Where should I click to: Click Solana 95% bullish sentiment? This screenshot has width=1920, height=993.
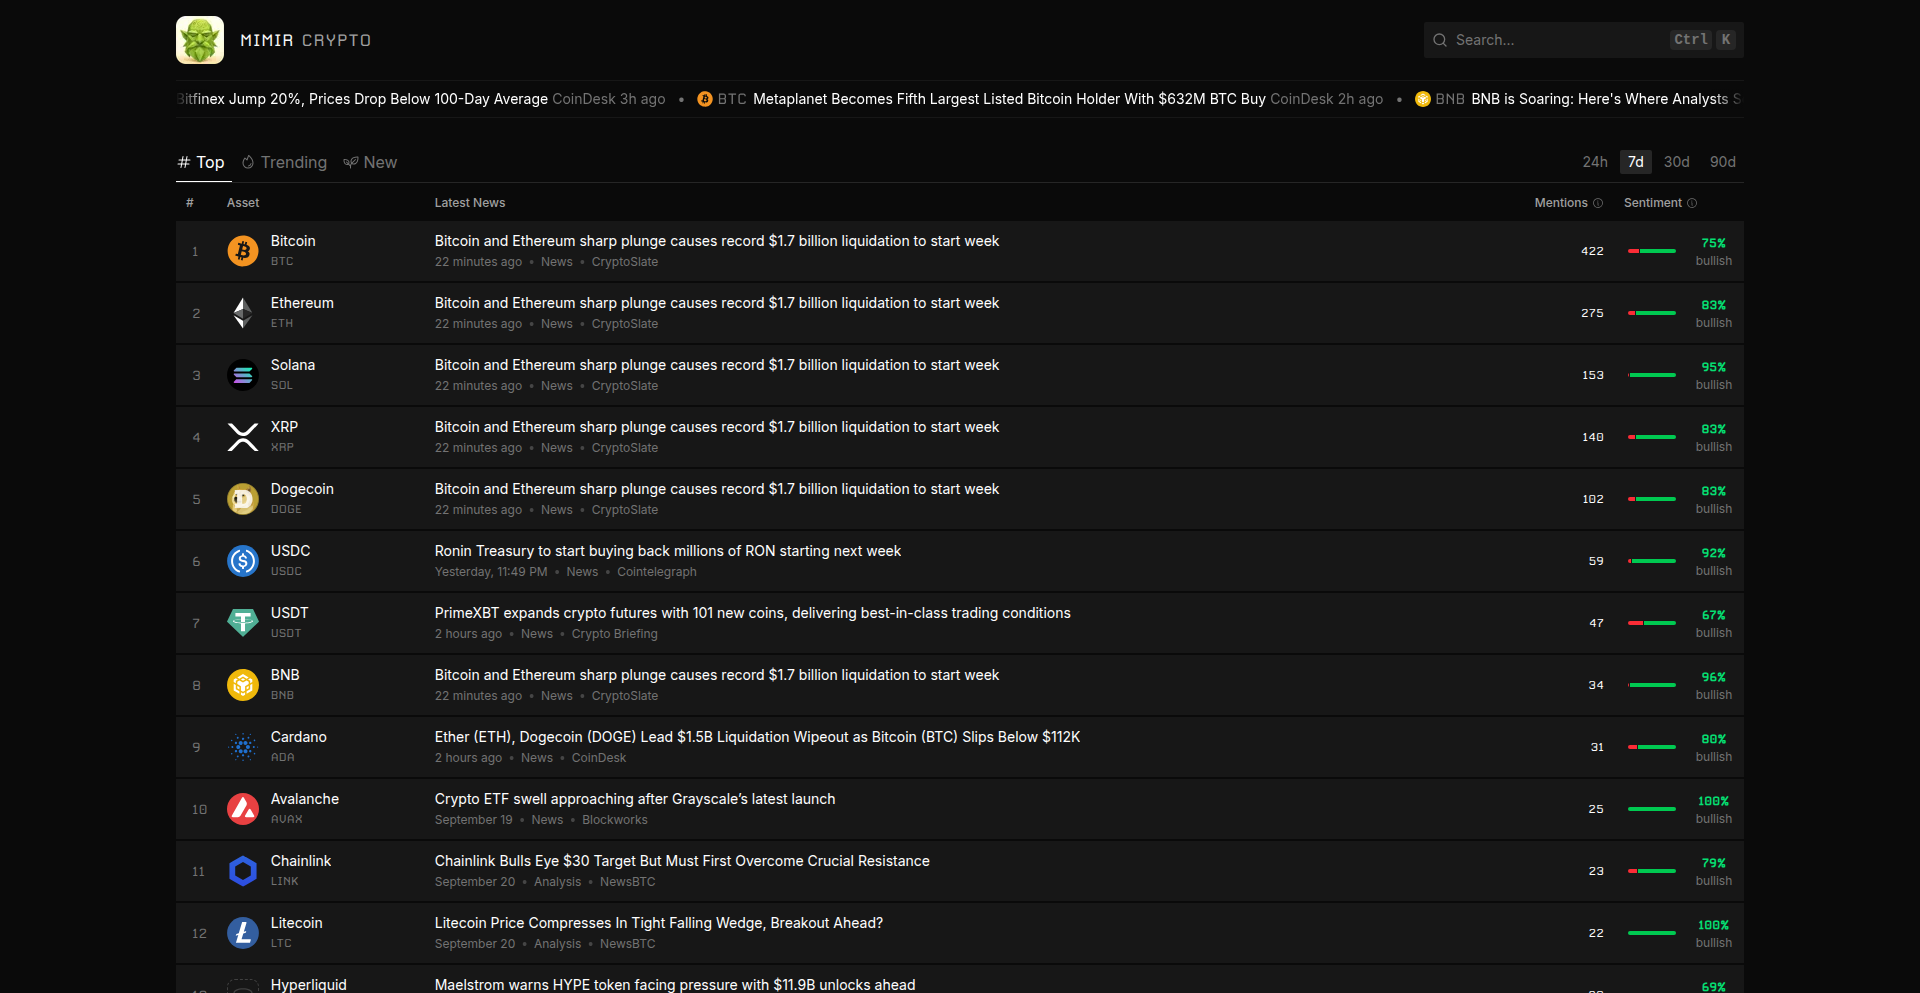1713,375
